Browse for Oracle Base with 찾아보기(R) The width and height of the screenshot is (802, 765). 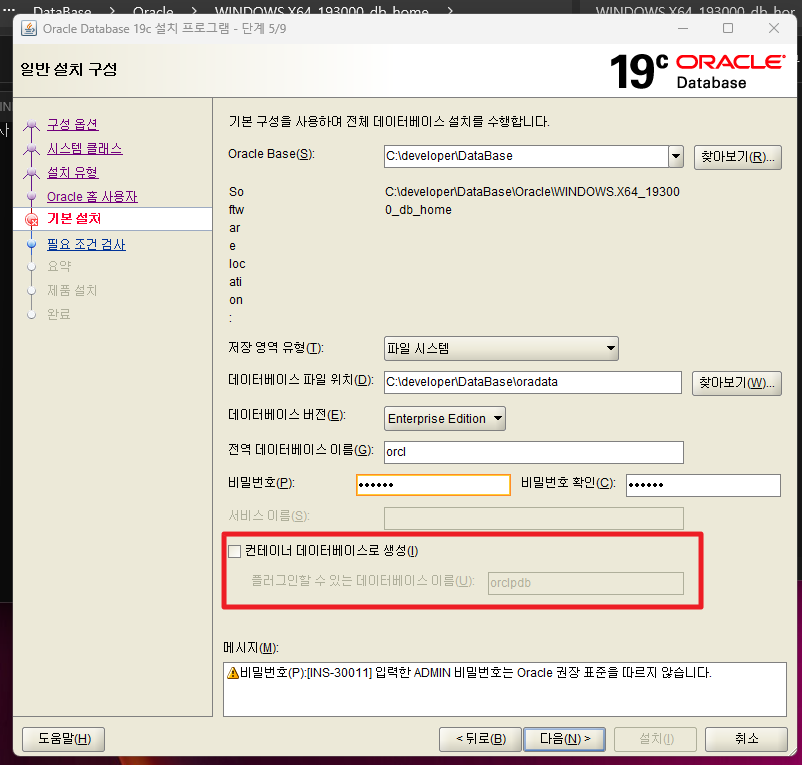[x=738, y=157]
